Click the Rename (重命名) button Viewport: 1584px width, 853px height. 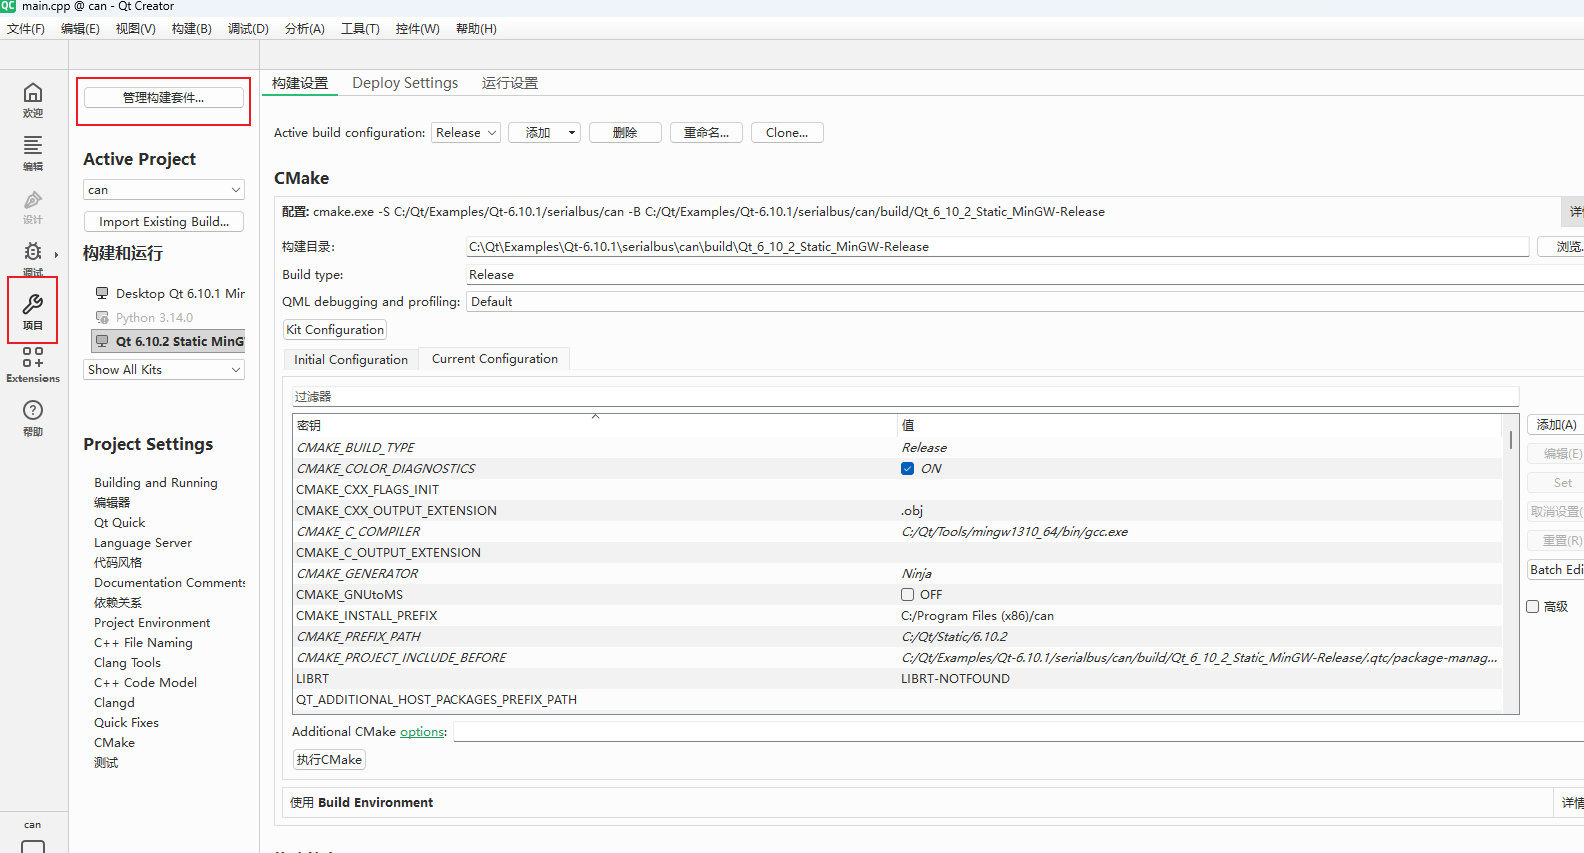(x=706, y=132)
